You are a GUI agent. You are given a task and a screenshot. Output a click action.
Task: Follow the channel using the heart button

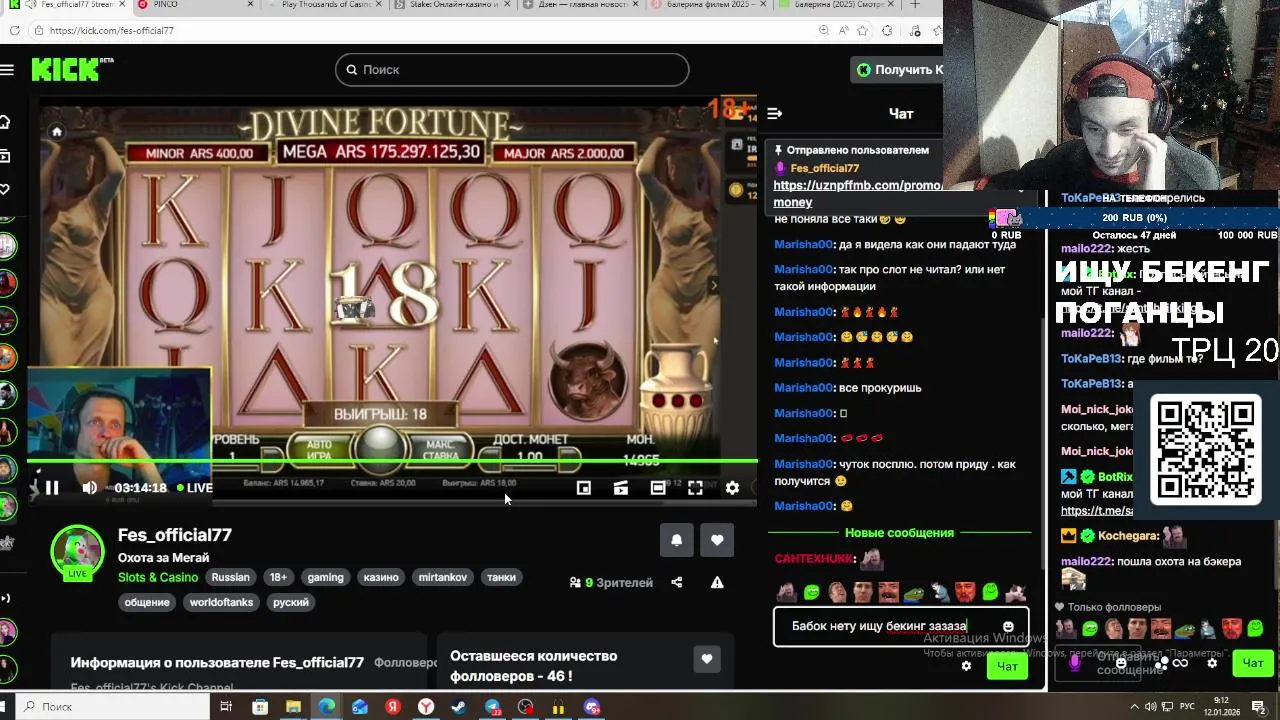pyautogui.click(x=717, y=540)
